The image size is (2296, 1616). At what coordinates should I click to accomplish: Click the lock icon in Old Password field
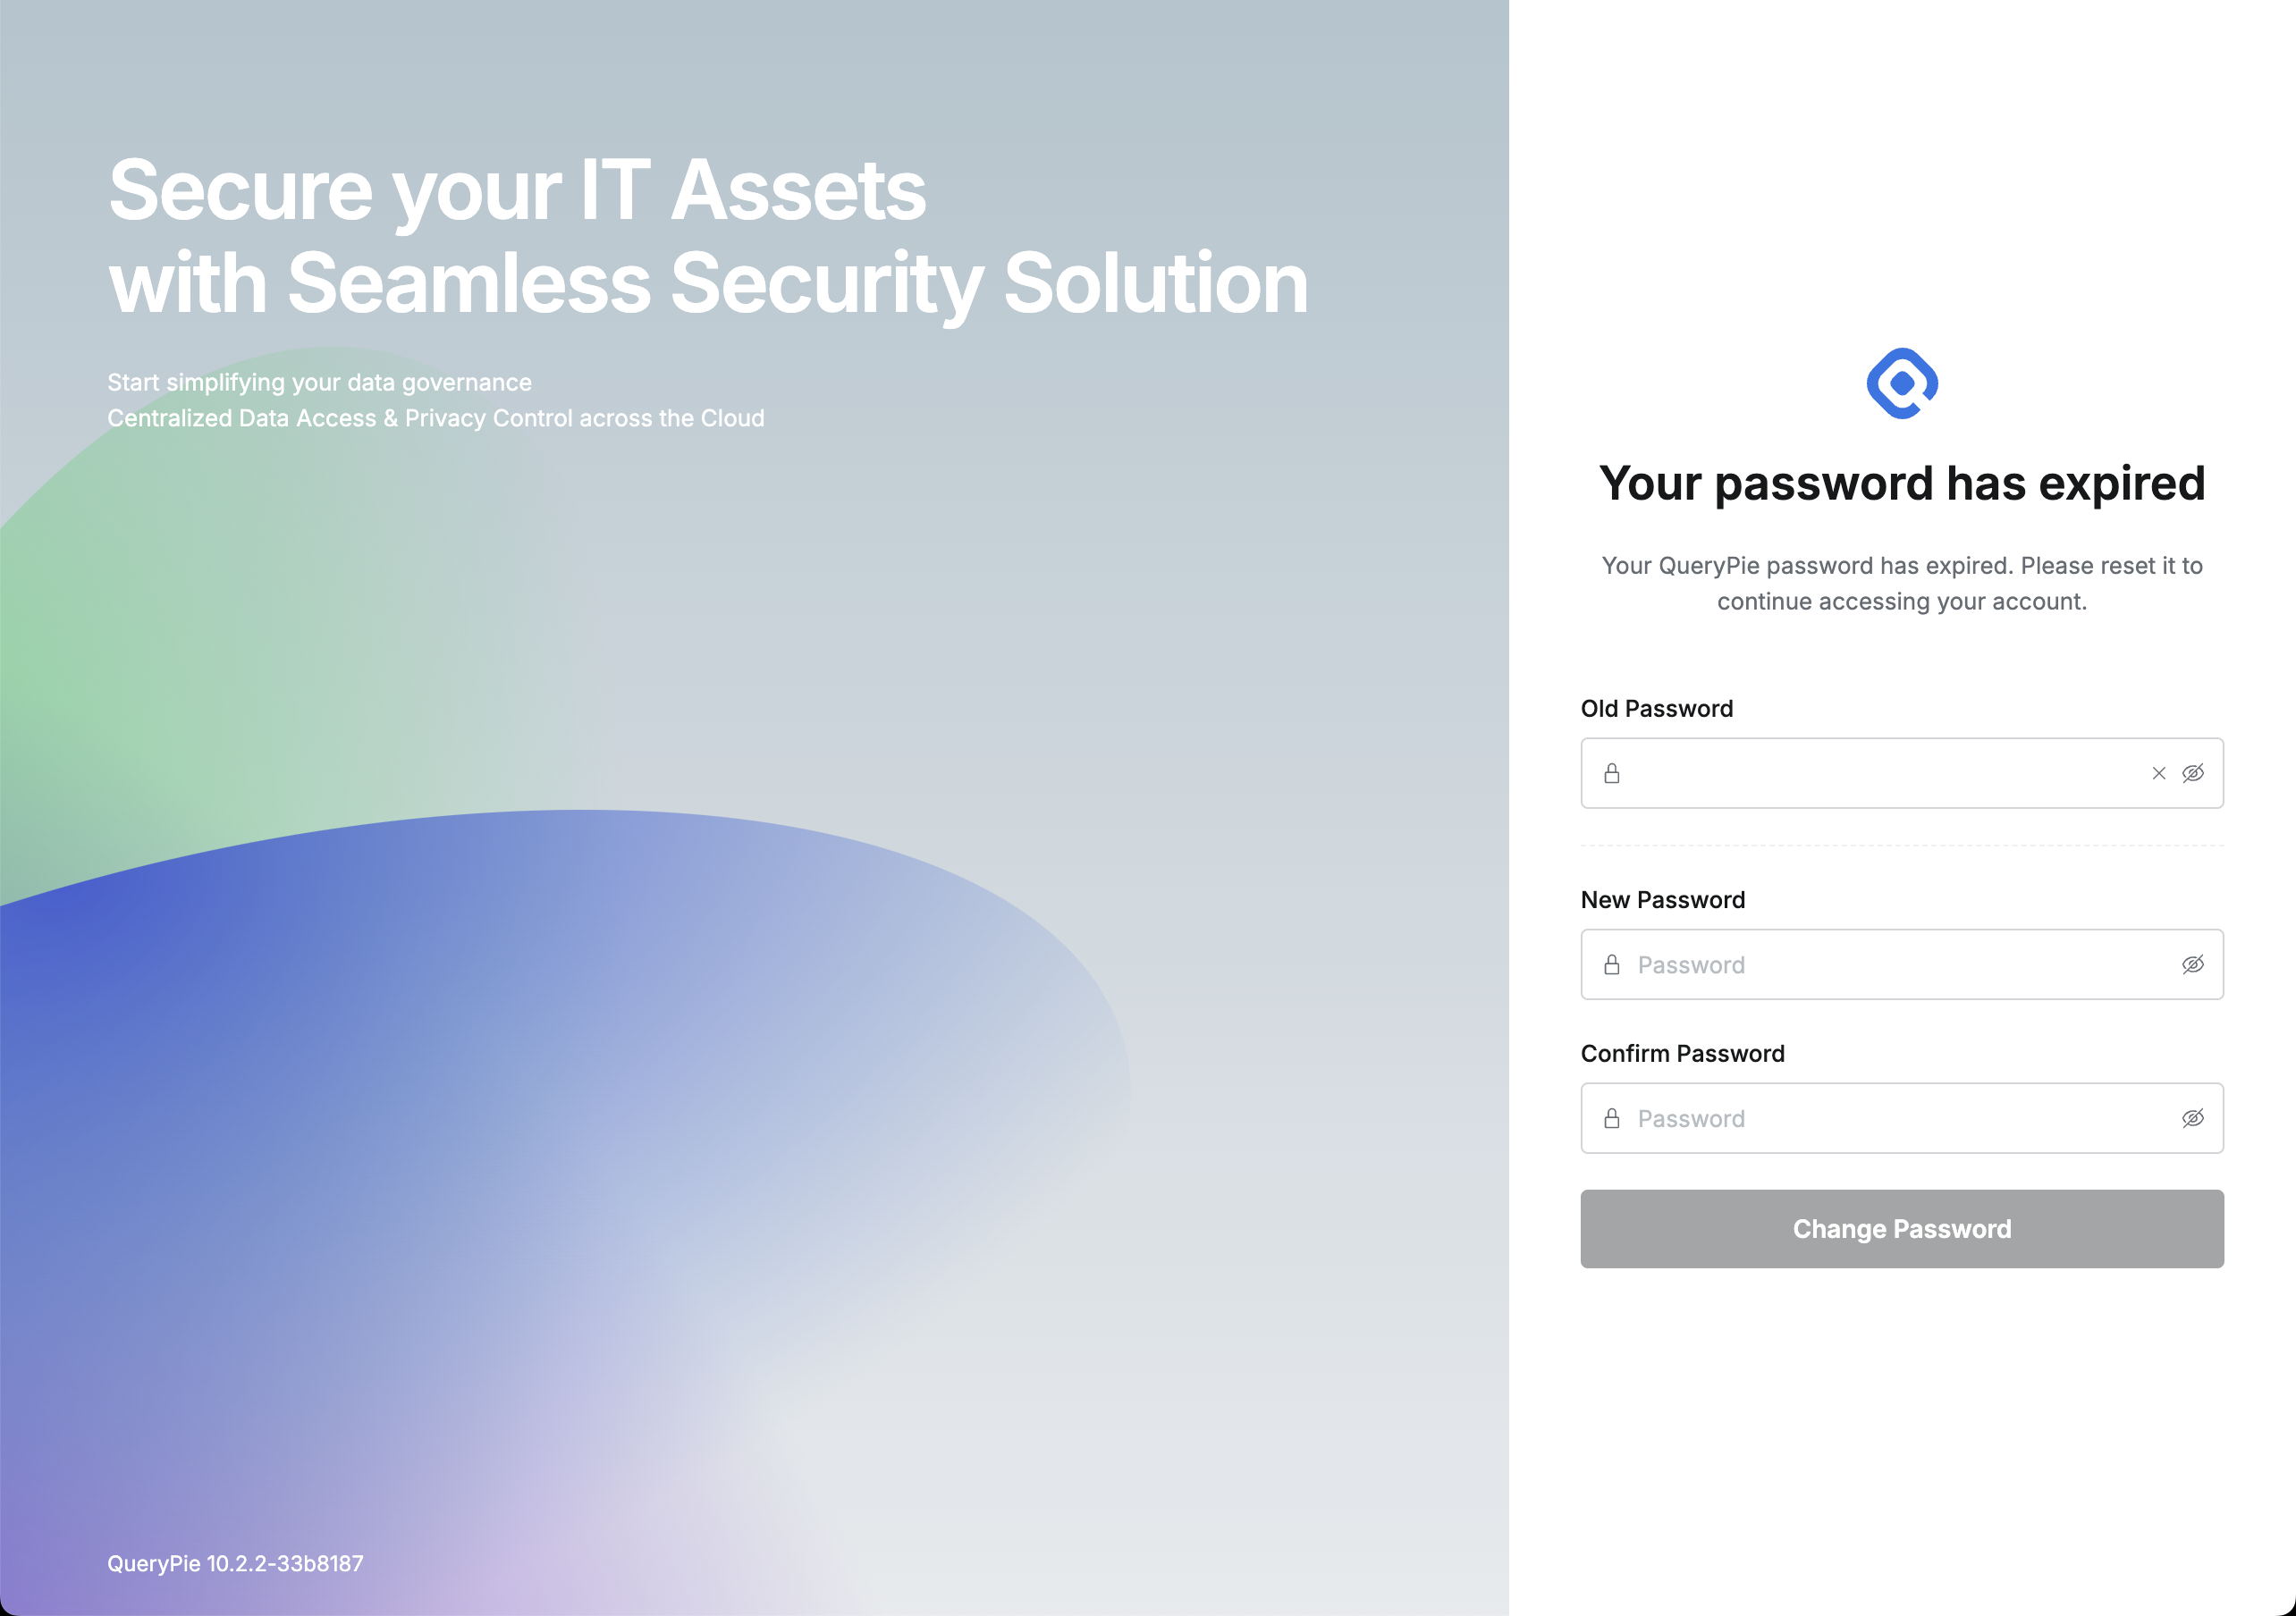click(x=1611, y=773)
